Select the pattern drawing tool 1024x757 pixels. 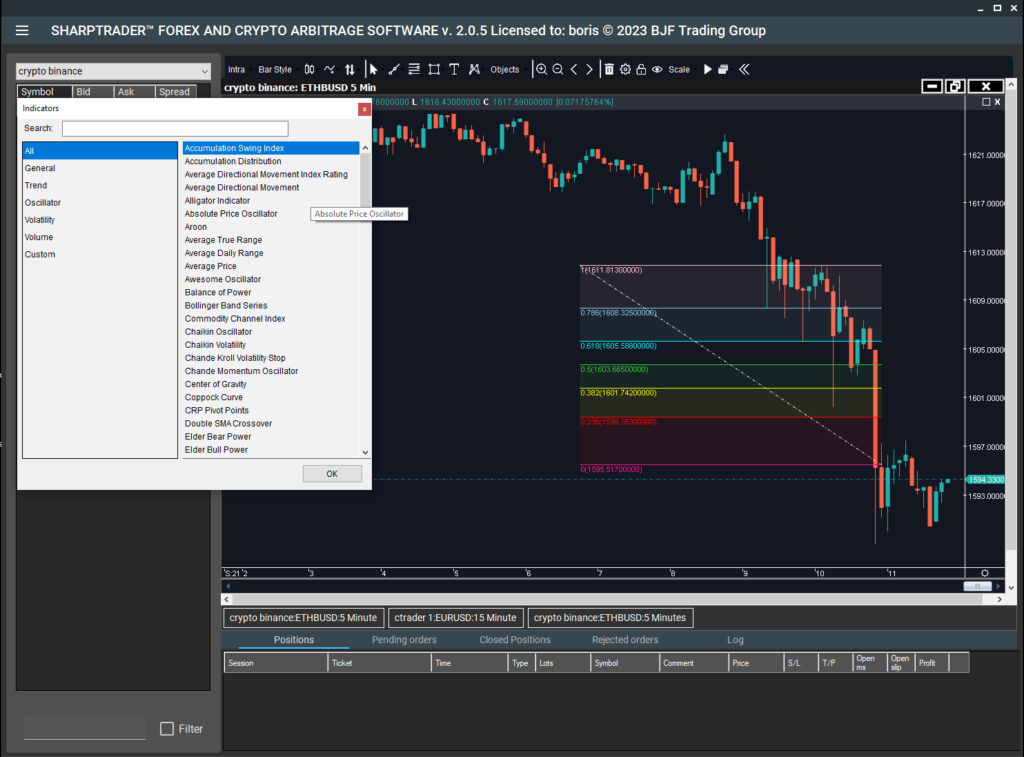click(x=474, y=69)
